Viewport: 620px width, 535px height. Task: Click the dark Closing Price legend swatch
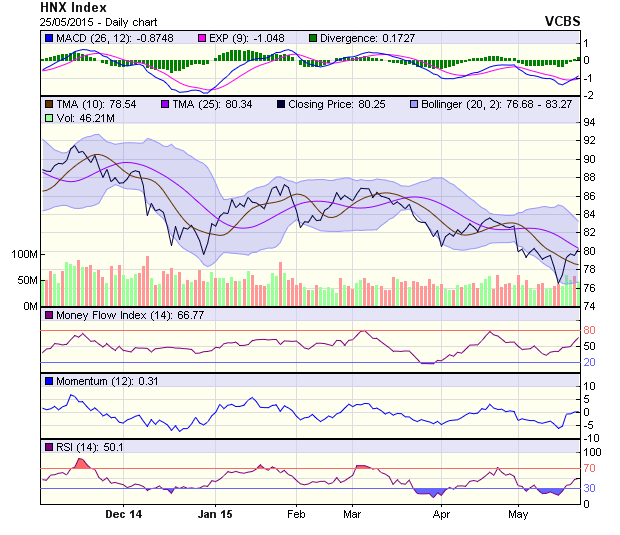(x=282, y=103)
